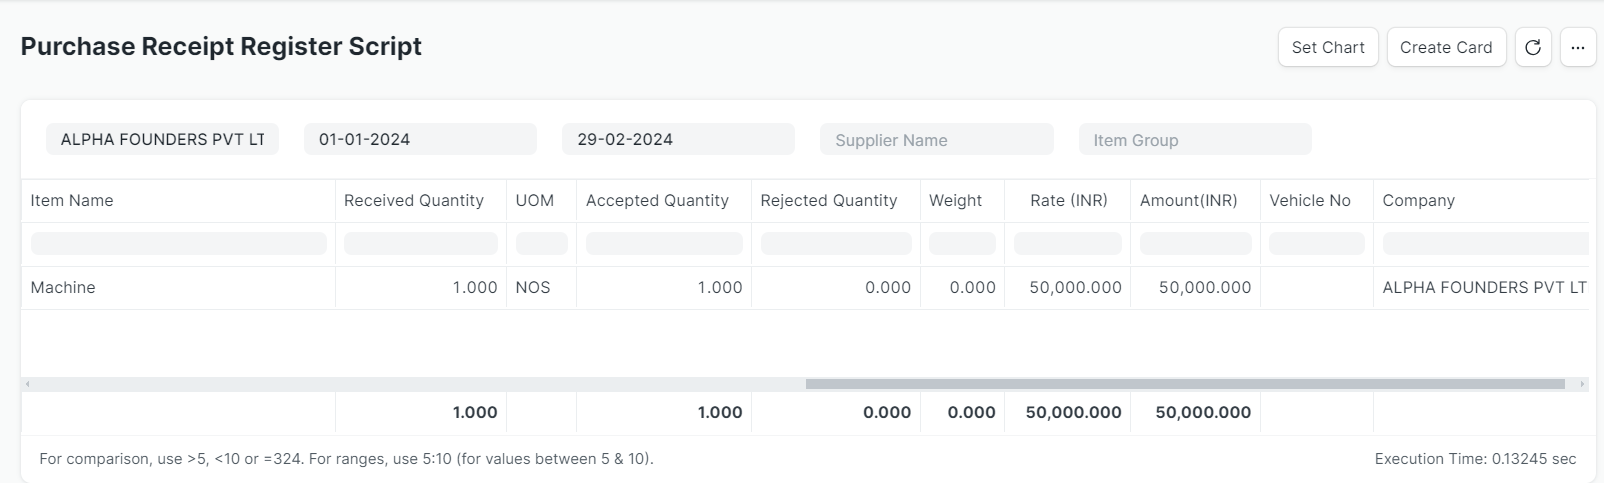The image size is (1604, 483).
Task: Click the Set Chart button
Action: pos(1328,47)
